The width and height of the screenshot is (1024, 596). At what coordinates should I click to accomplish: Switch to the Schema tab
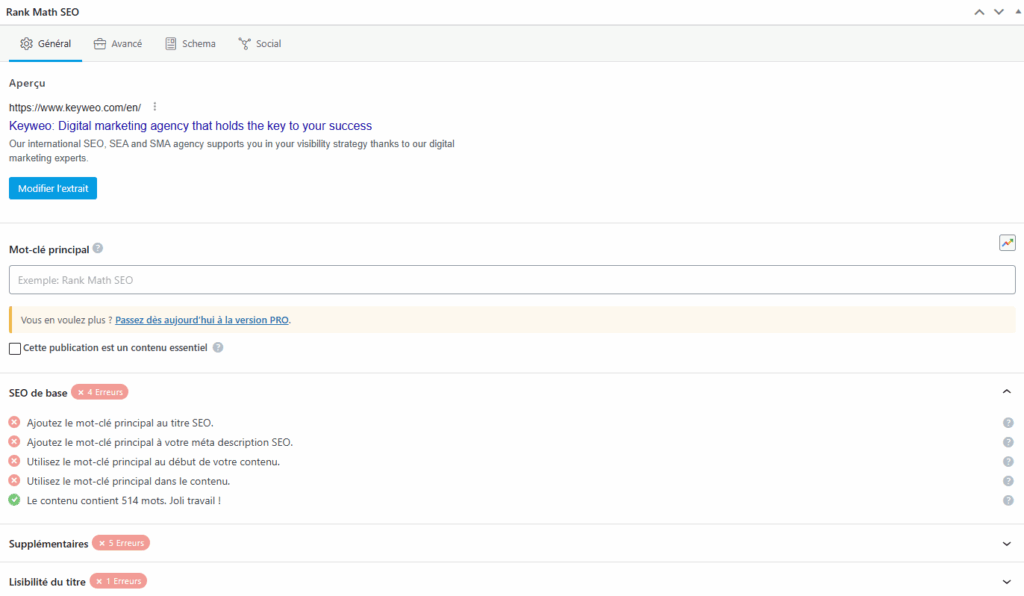[190, 43]
